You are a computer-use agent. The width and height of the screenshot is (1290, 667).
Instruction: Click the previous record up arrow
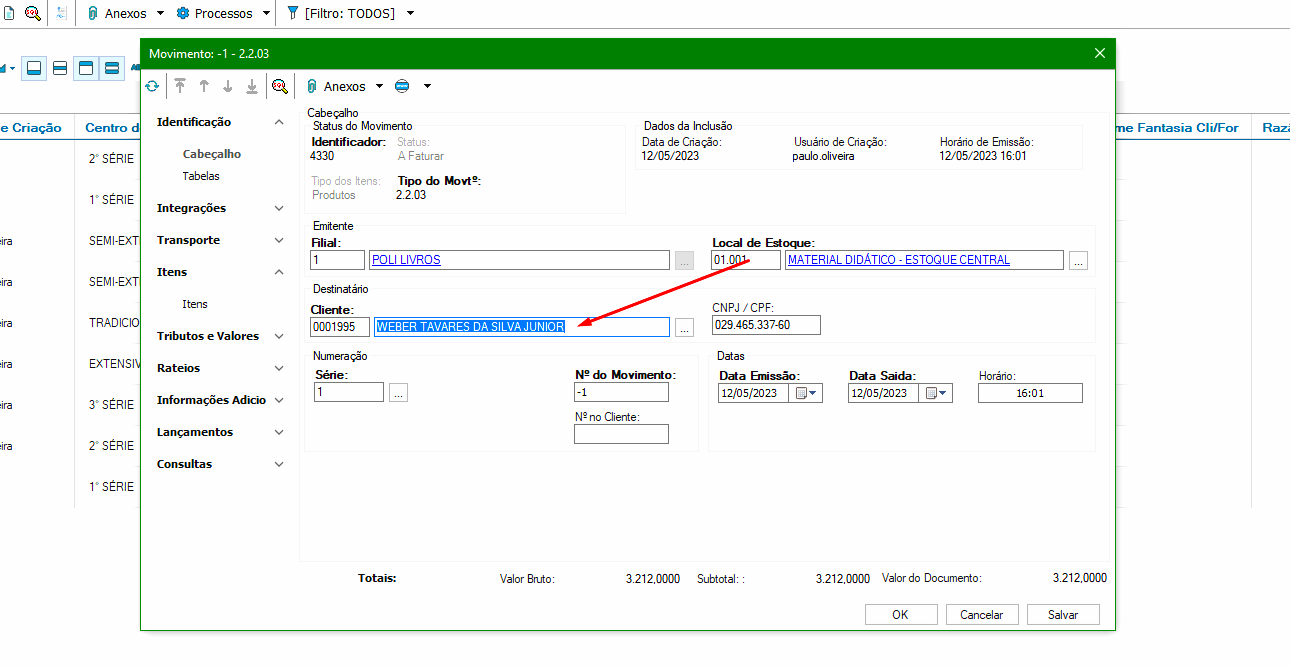(204, 87)
